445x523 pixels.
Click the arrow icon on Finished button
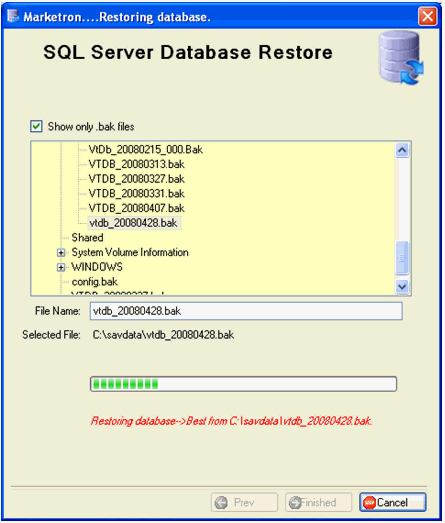pyautogui.click(x=295, y=502)
